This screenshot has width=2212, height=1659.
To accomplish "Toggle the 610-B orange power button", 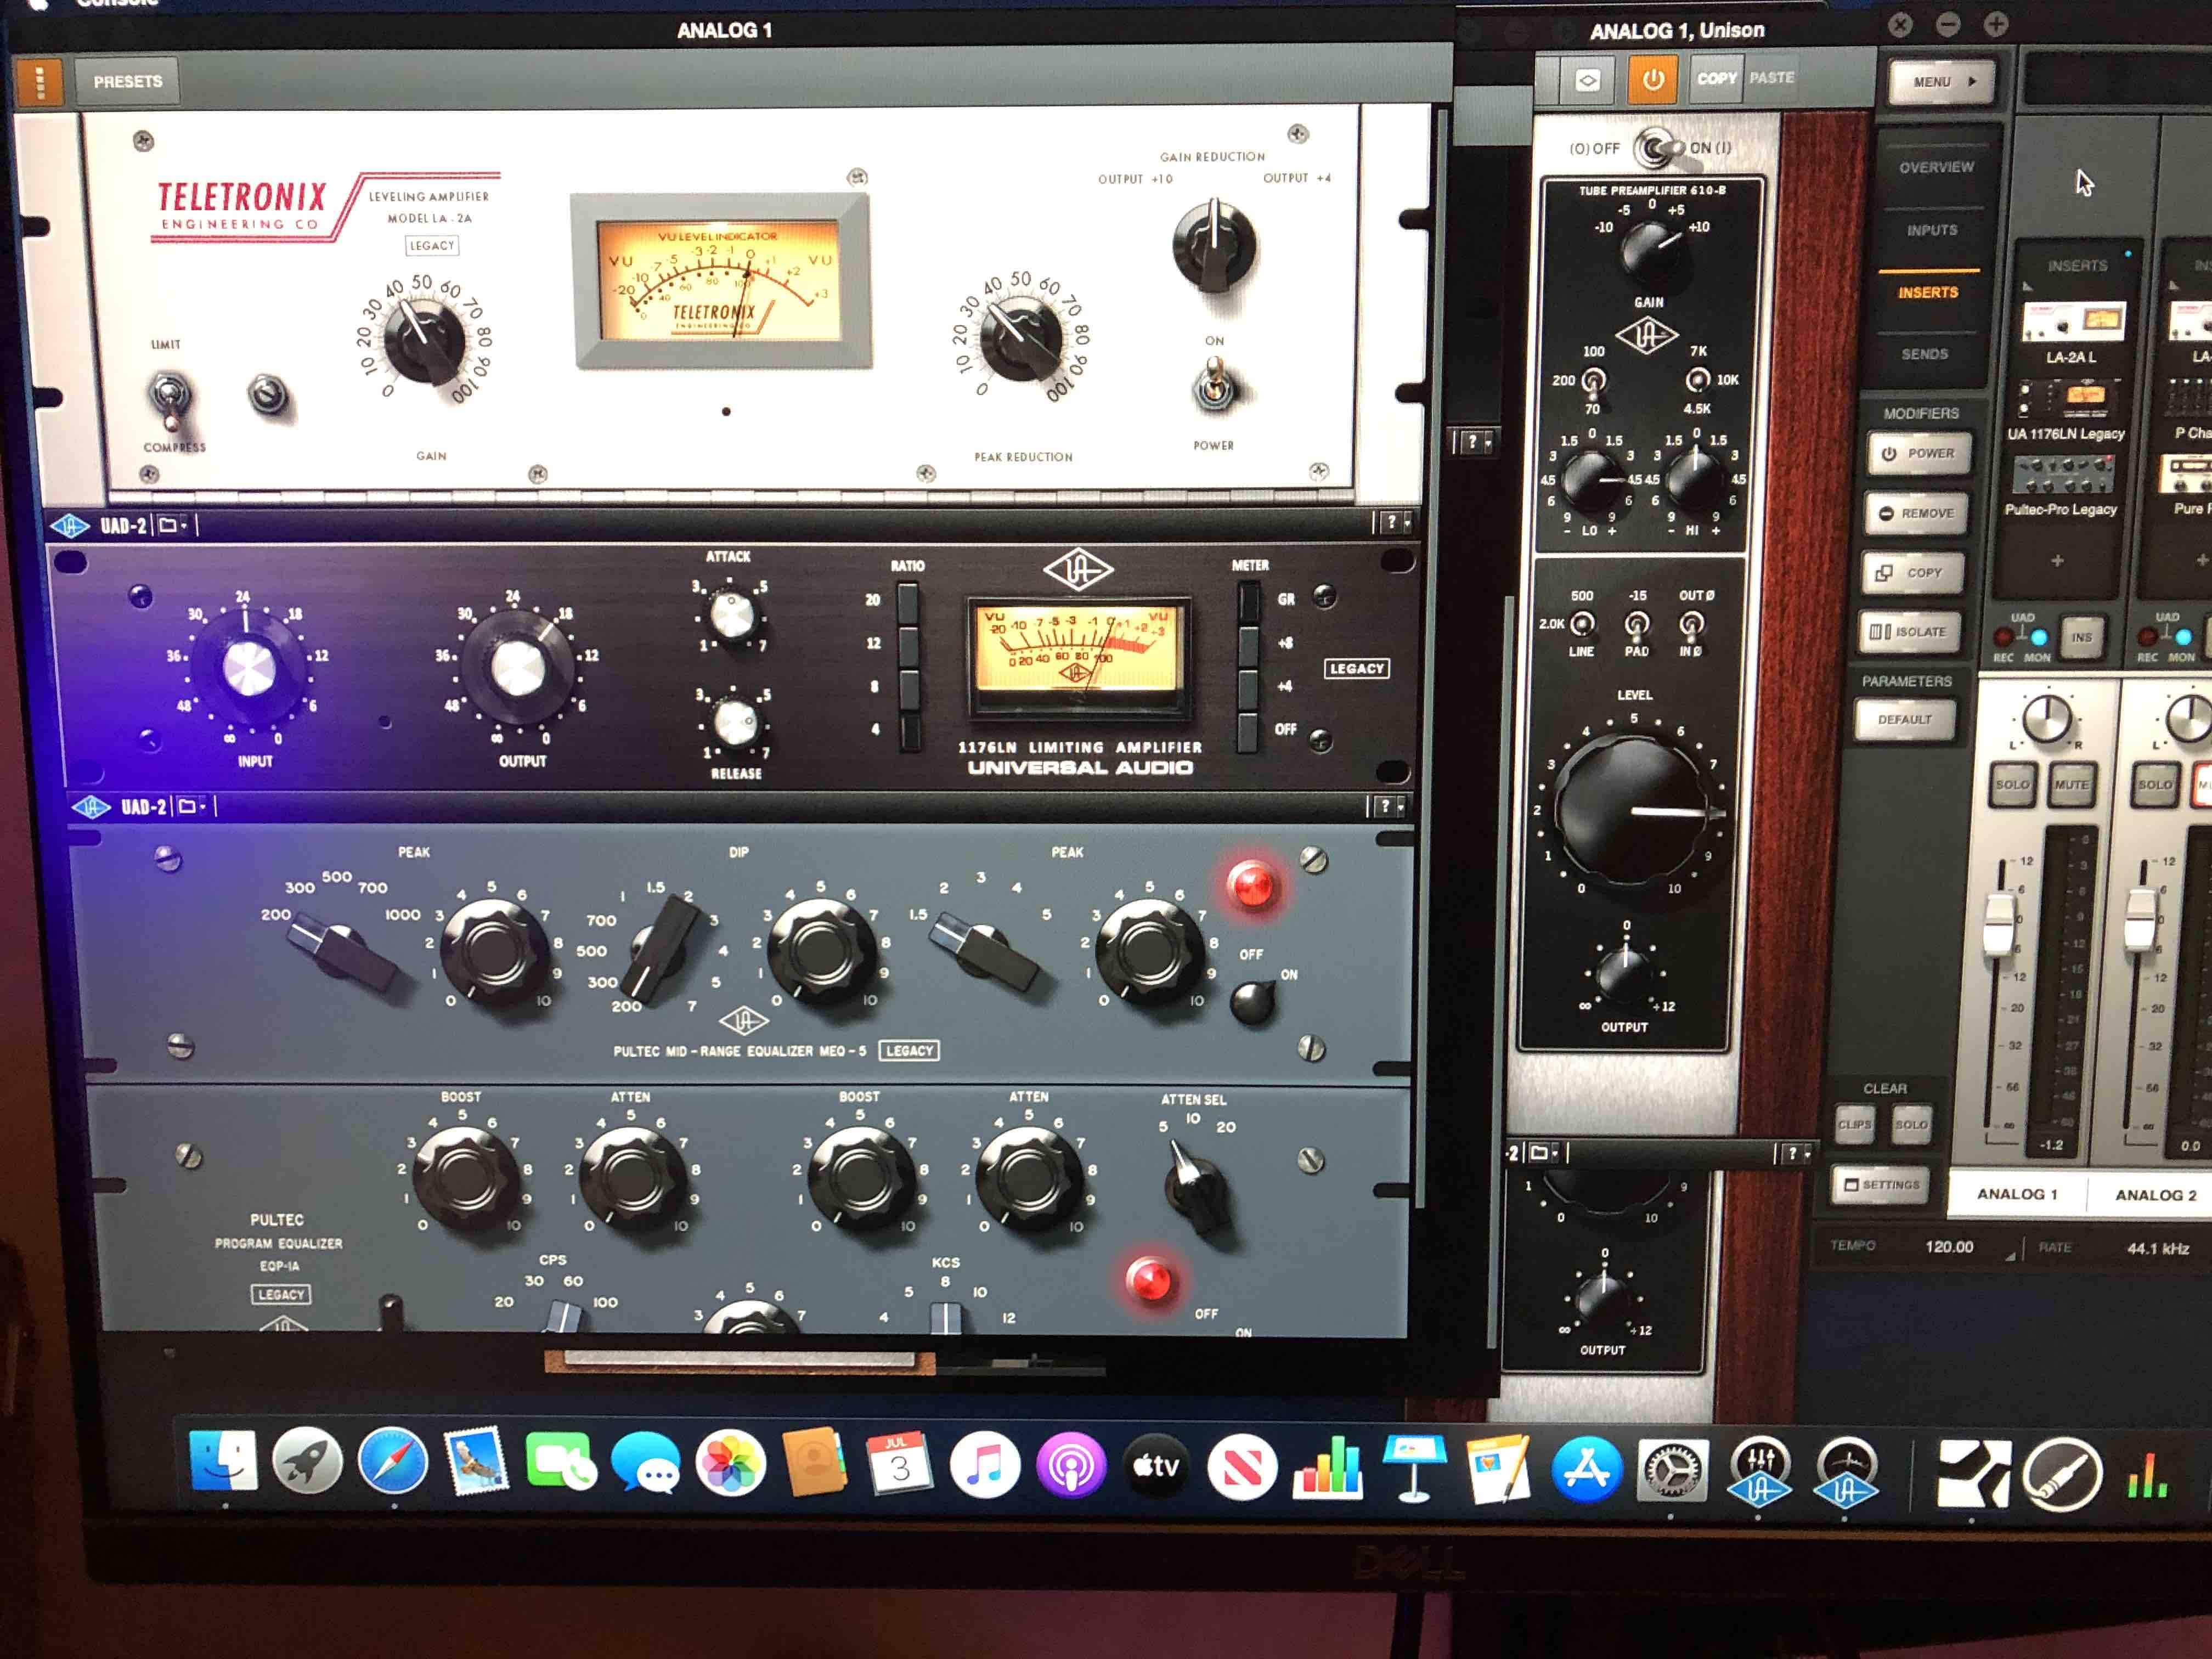I will coord(1653,79).
